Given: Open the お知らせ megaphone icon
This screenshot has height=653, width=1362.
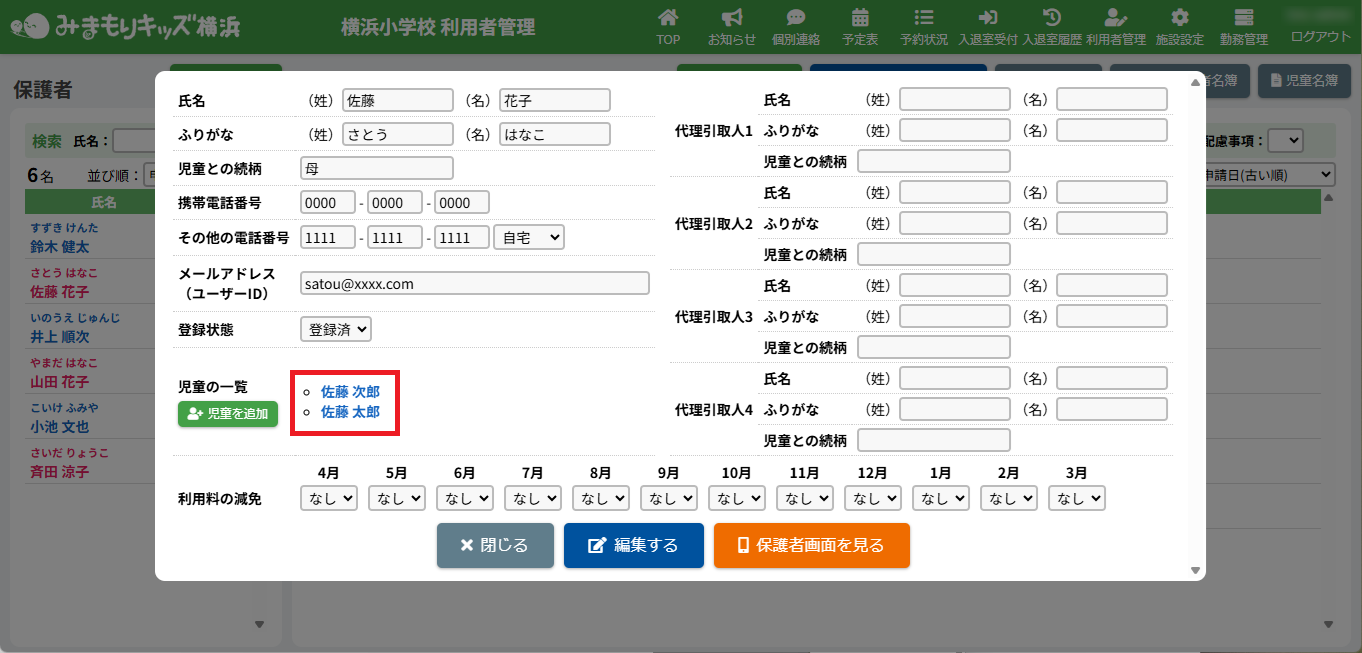Looking at the screenshot, I should [731, 18].
